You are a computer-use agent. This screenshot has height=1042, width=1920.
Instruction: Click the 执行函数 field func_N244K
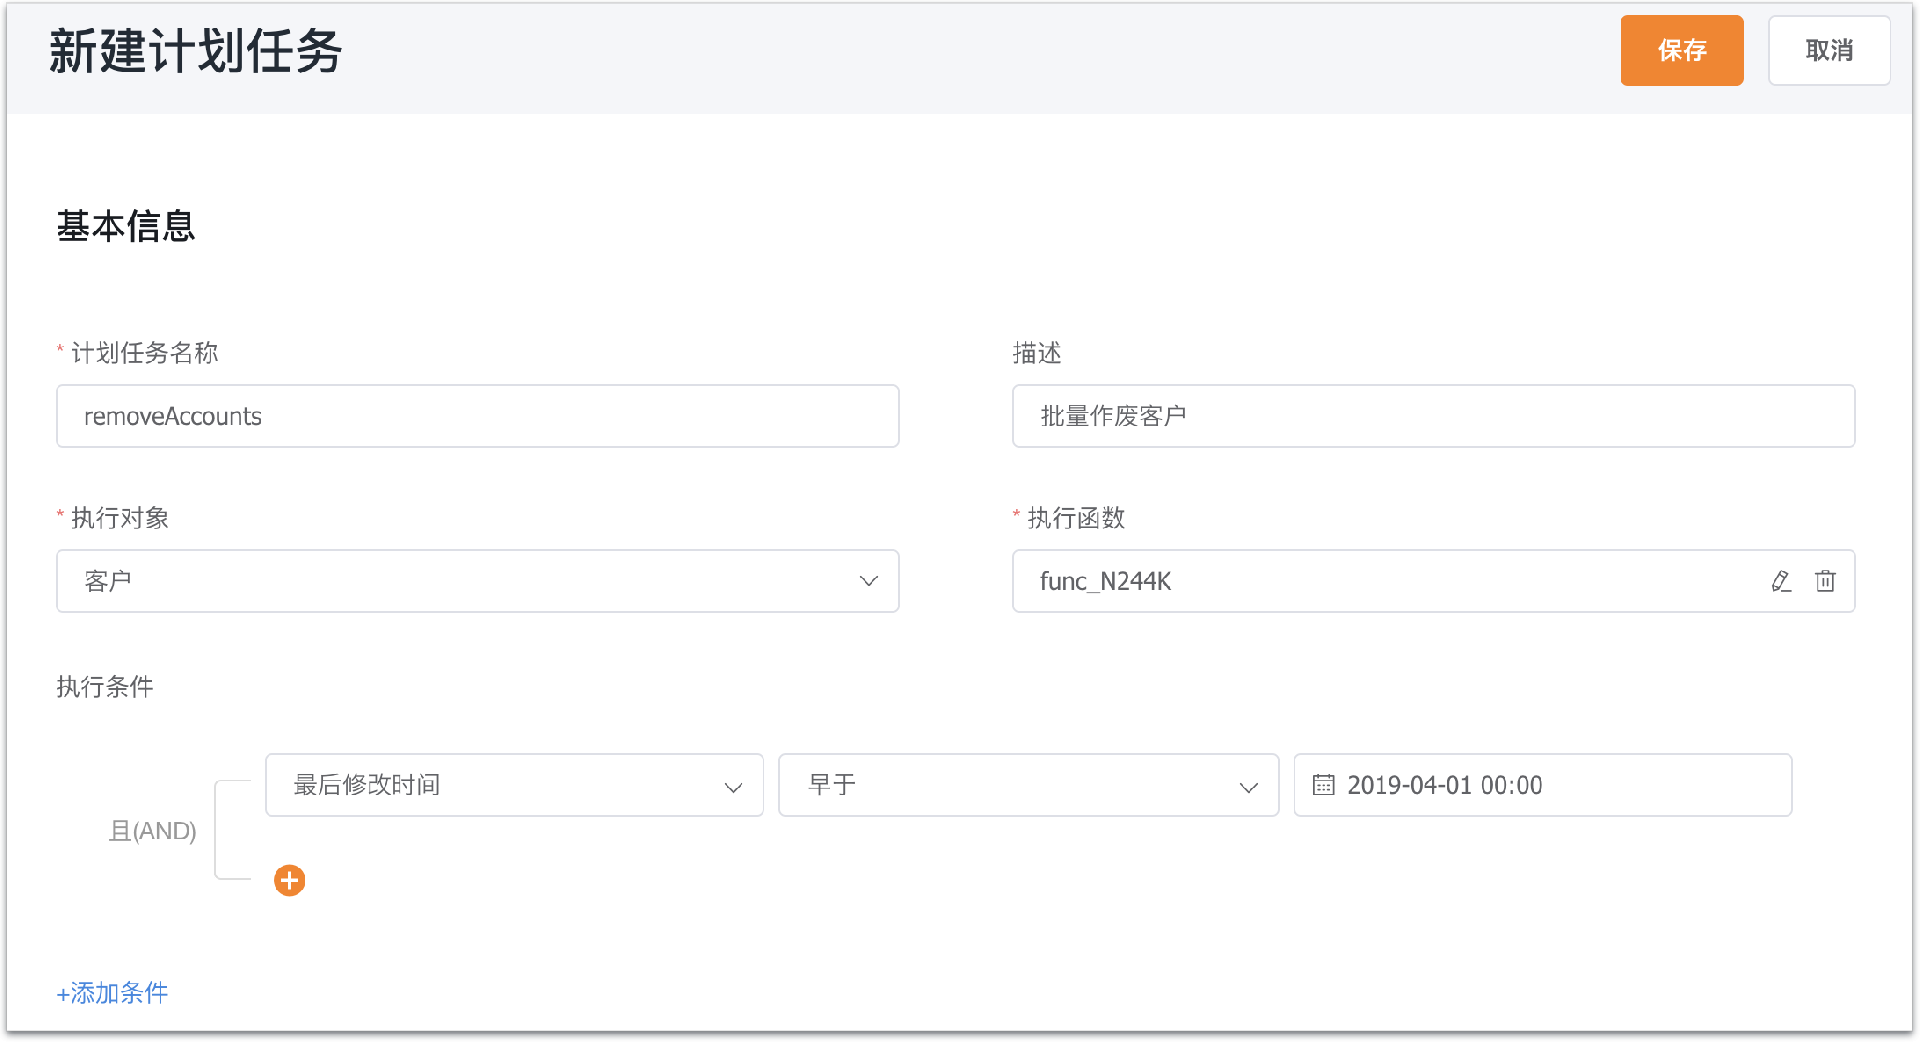click(x=1433, y=581)
